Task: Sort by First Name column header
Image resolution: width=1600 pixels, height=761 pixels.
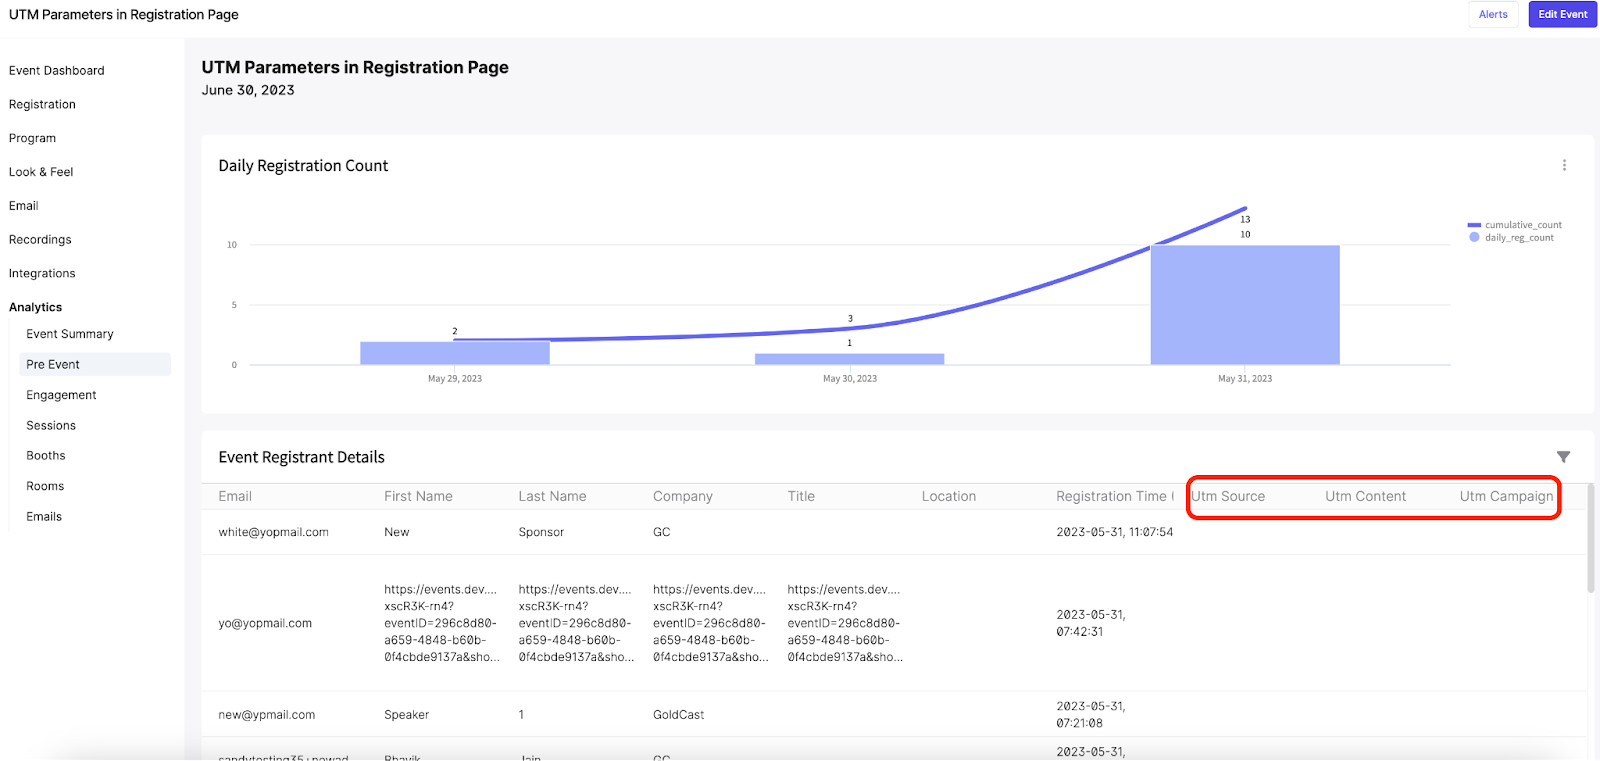Action: point(418,496)
